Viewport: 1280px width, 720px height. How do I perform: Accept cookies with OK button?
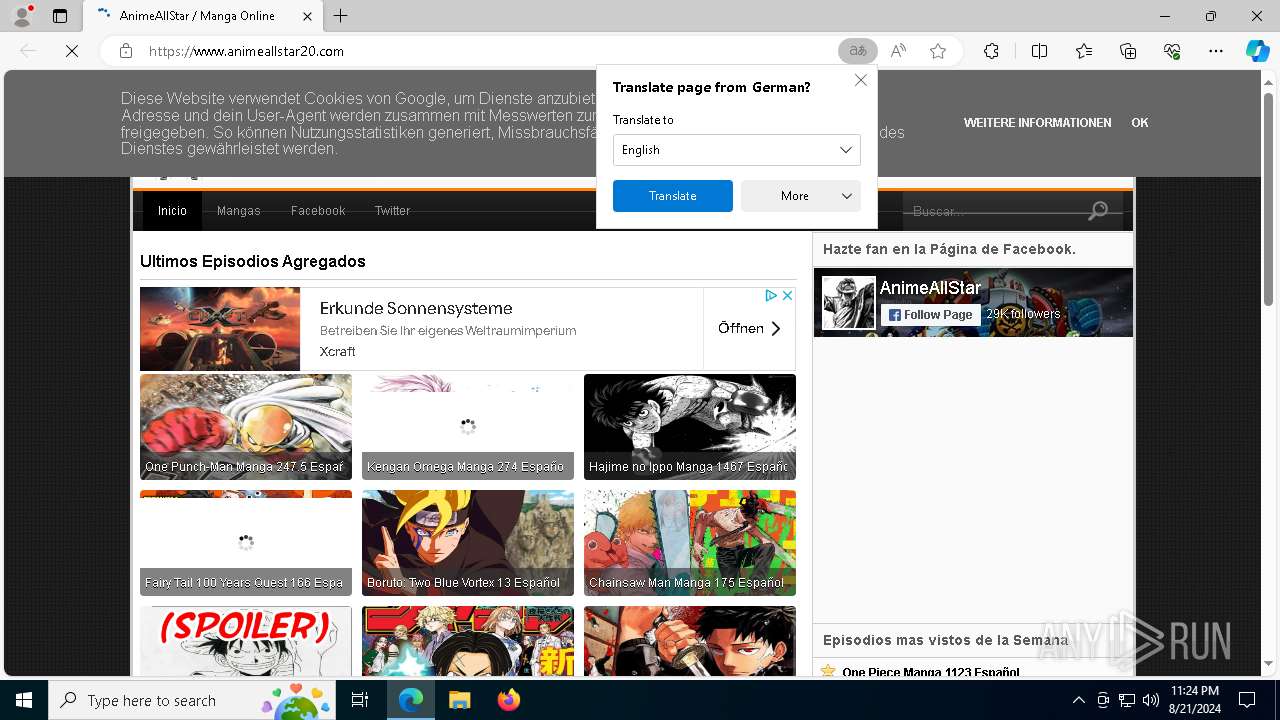1139,123
